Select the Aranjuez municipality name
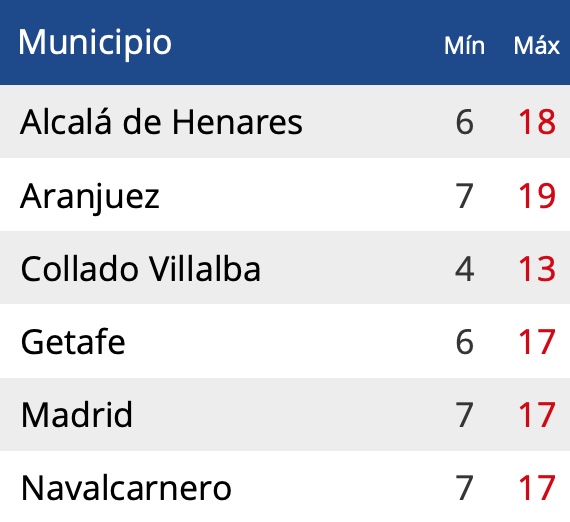Screen dimensions: 570x522 point(90,197)
